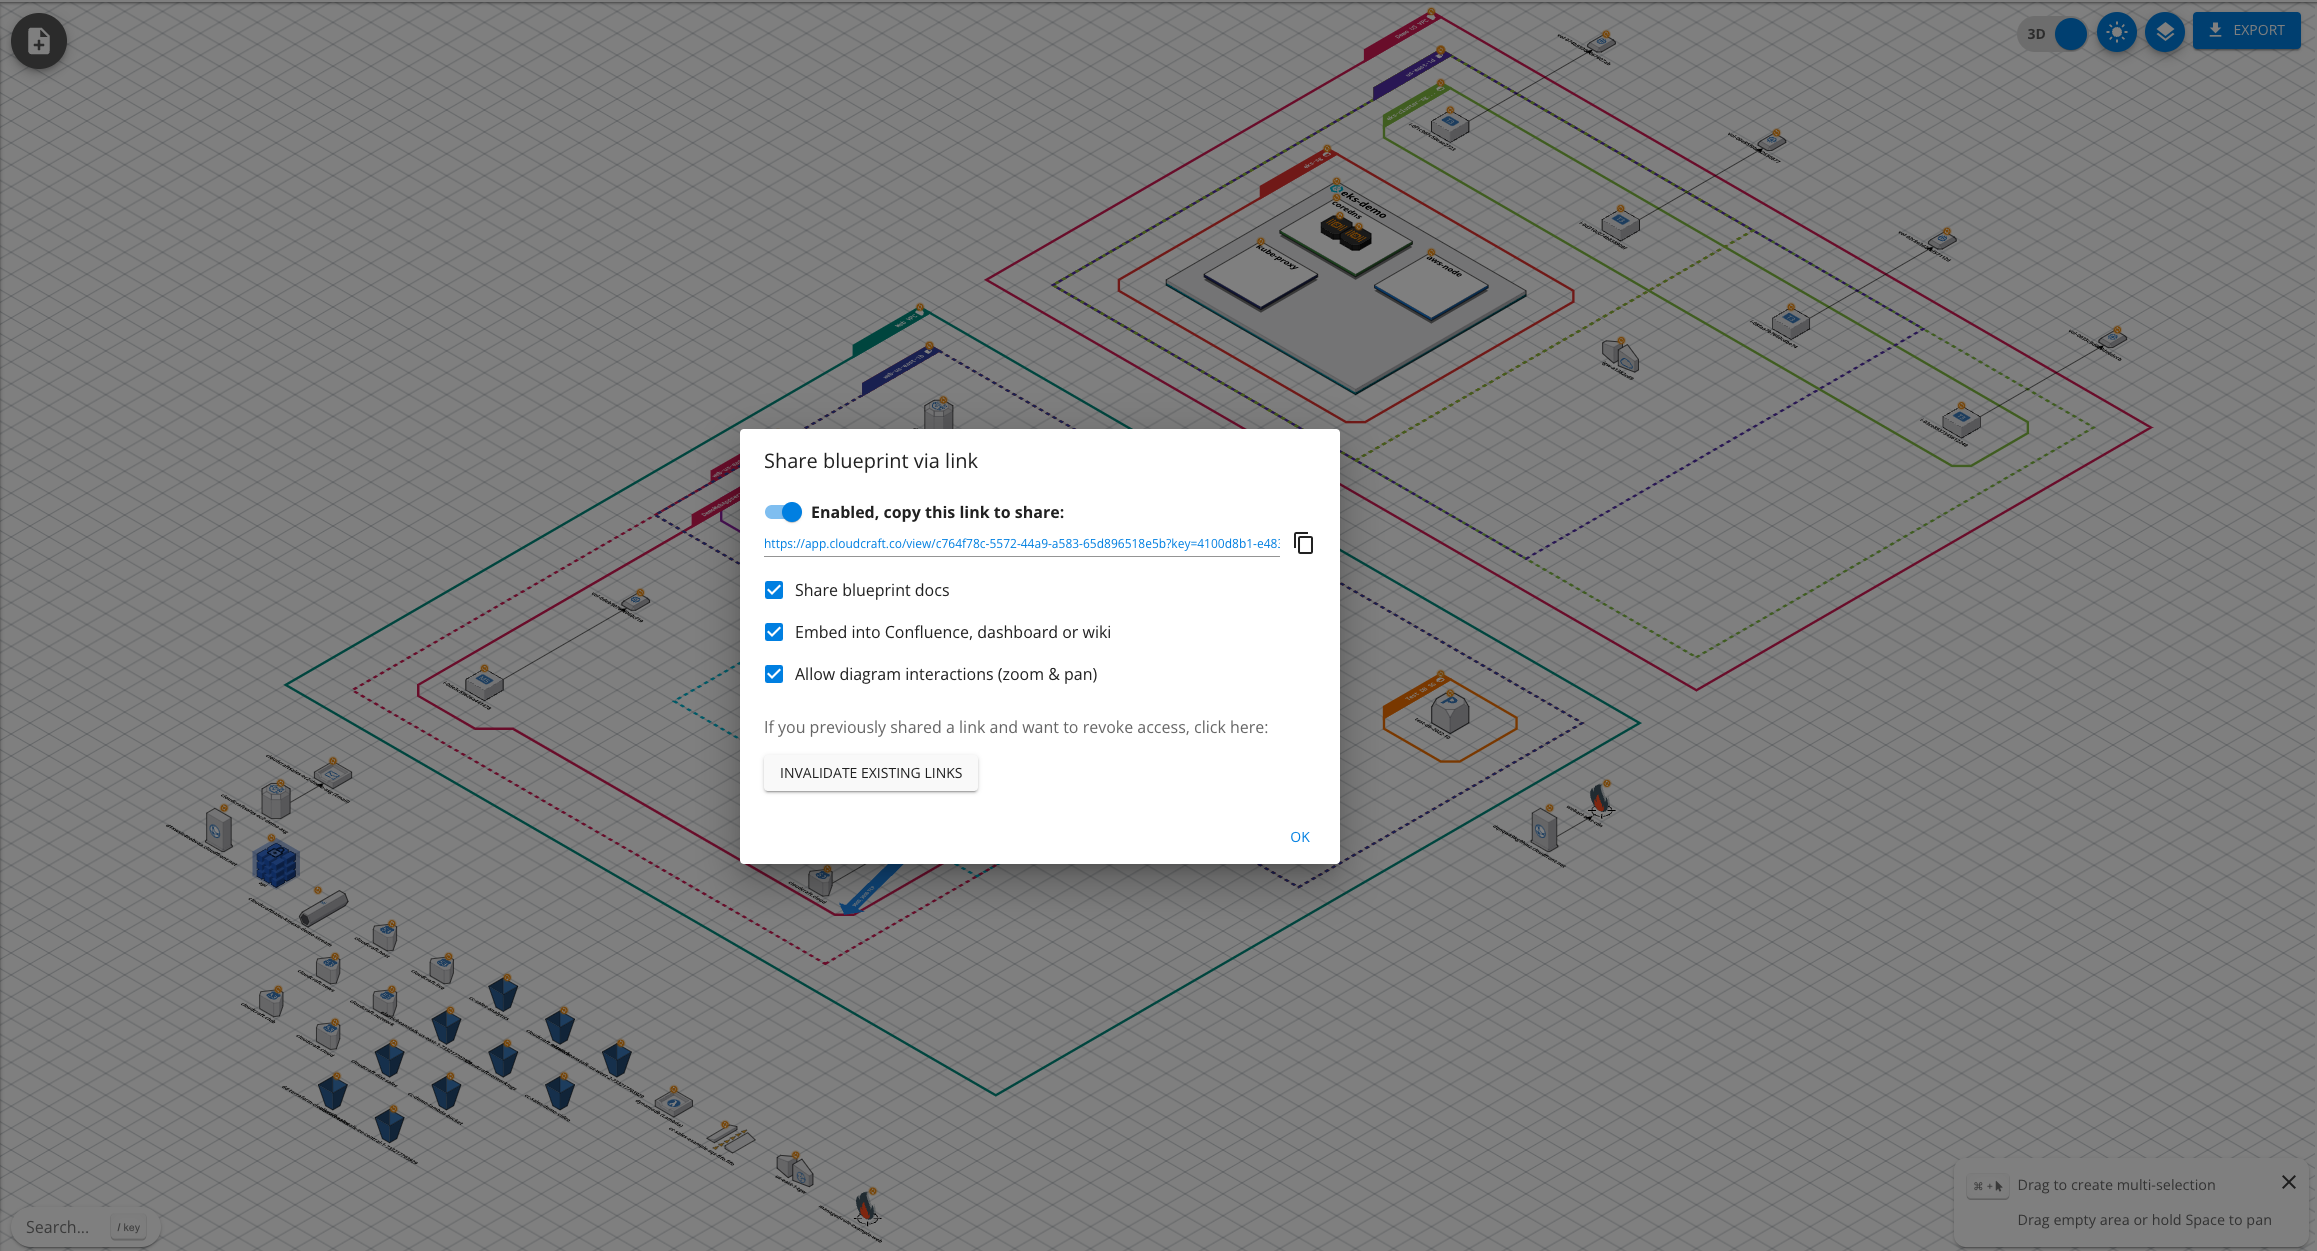The image size is (2317, 1251).
Task: Click the new document icon button
Action: pyautogui.click(x=39, y=41)
